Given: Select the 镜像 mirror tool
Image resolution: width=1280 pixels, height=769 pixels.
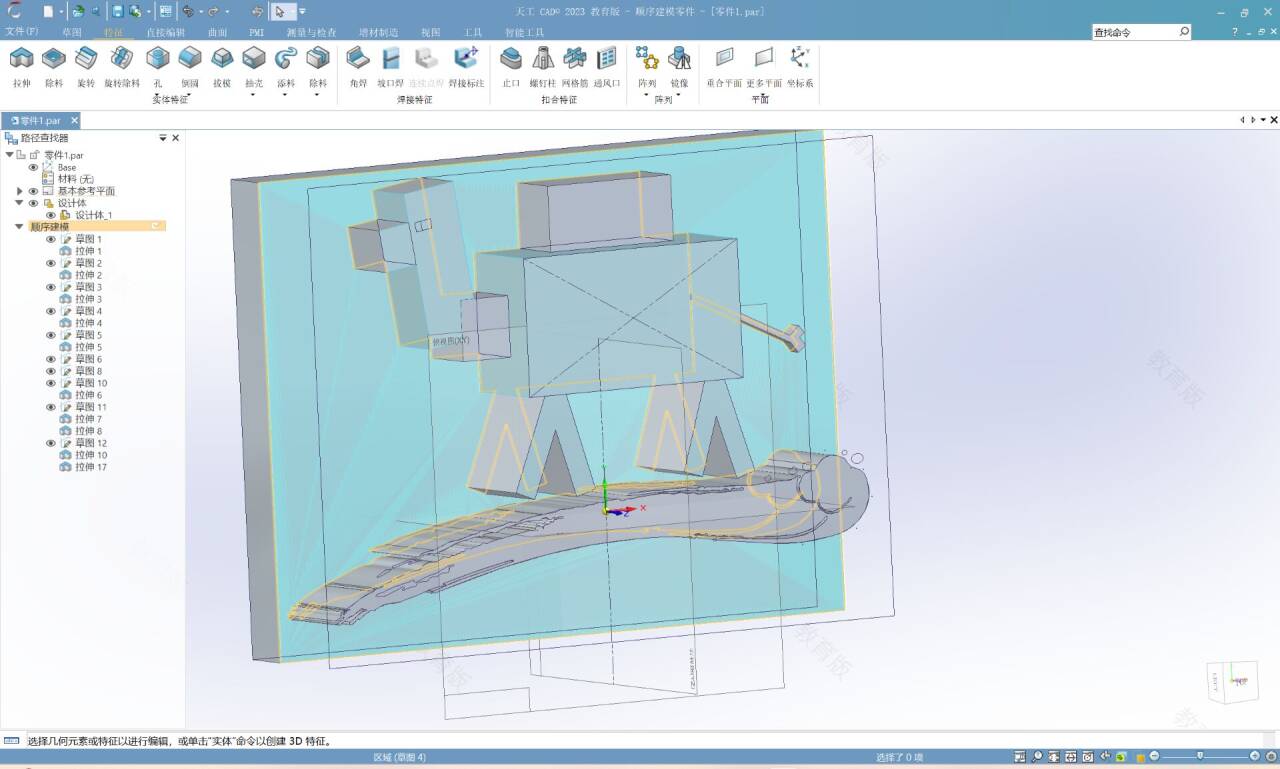Looking at the screenshot, I should tap(679, 67).
